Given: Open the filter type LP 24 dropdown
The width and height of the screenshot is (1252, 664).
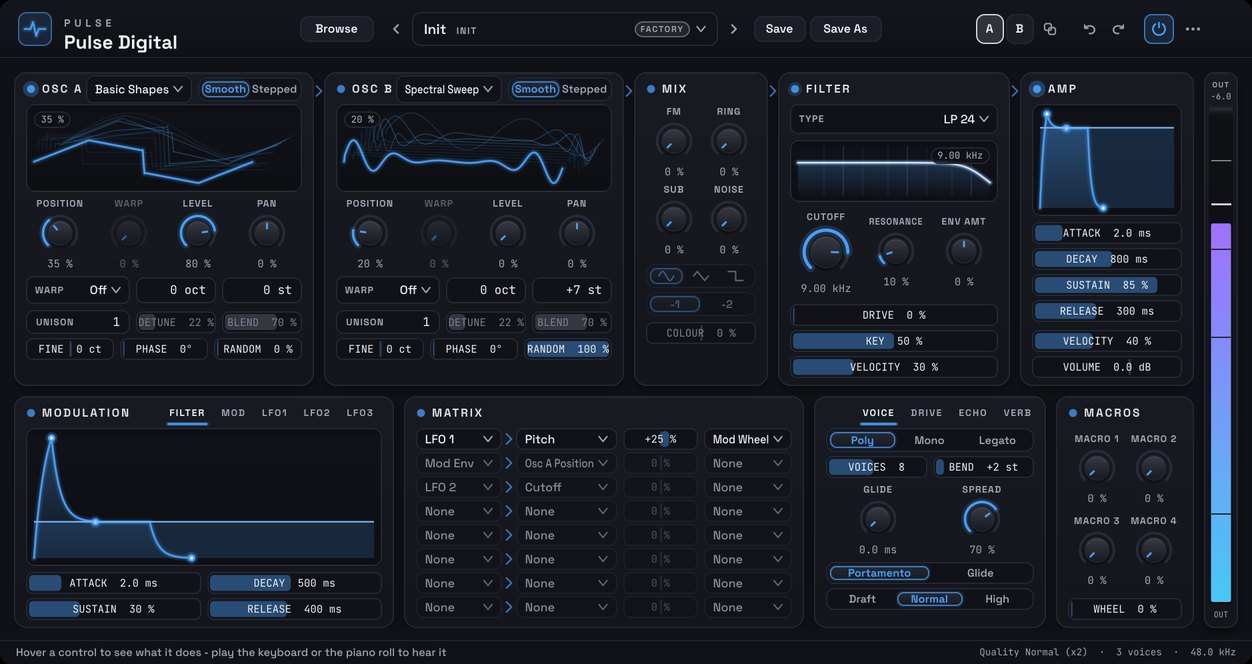Looking at the screenshot, I should click(894, 119).
